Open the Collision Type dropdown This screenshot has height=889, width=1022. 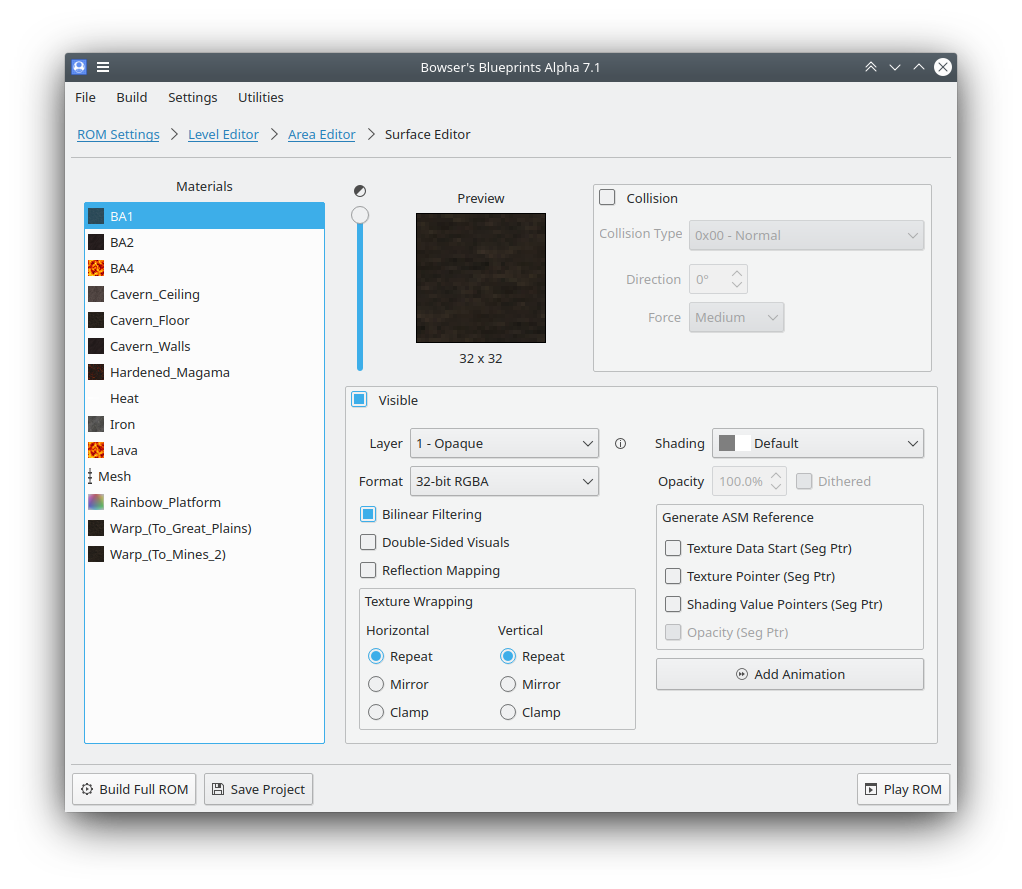[806, 235]
